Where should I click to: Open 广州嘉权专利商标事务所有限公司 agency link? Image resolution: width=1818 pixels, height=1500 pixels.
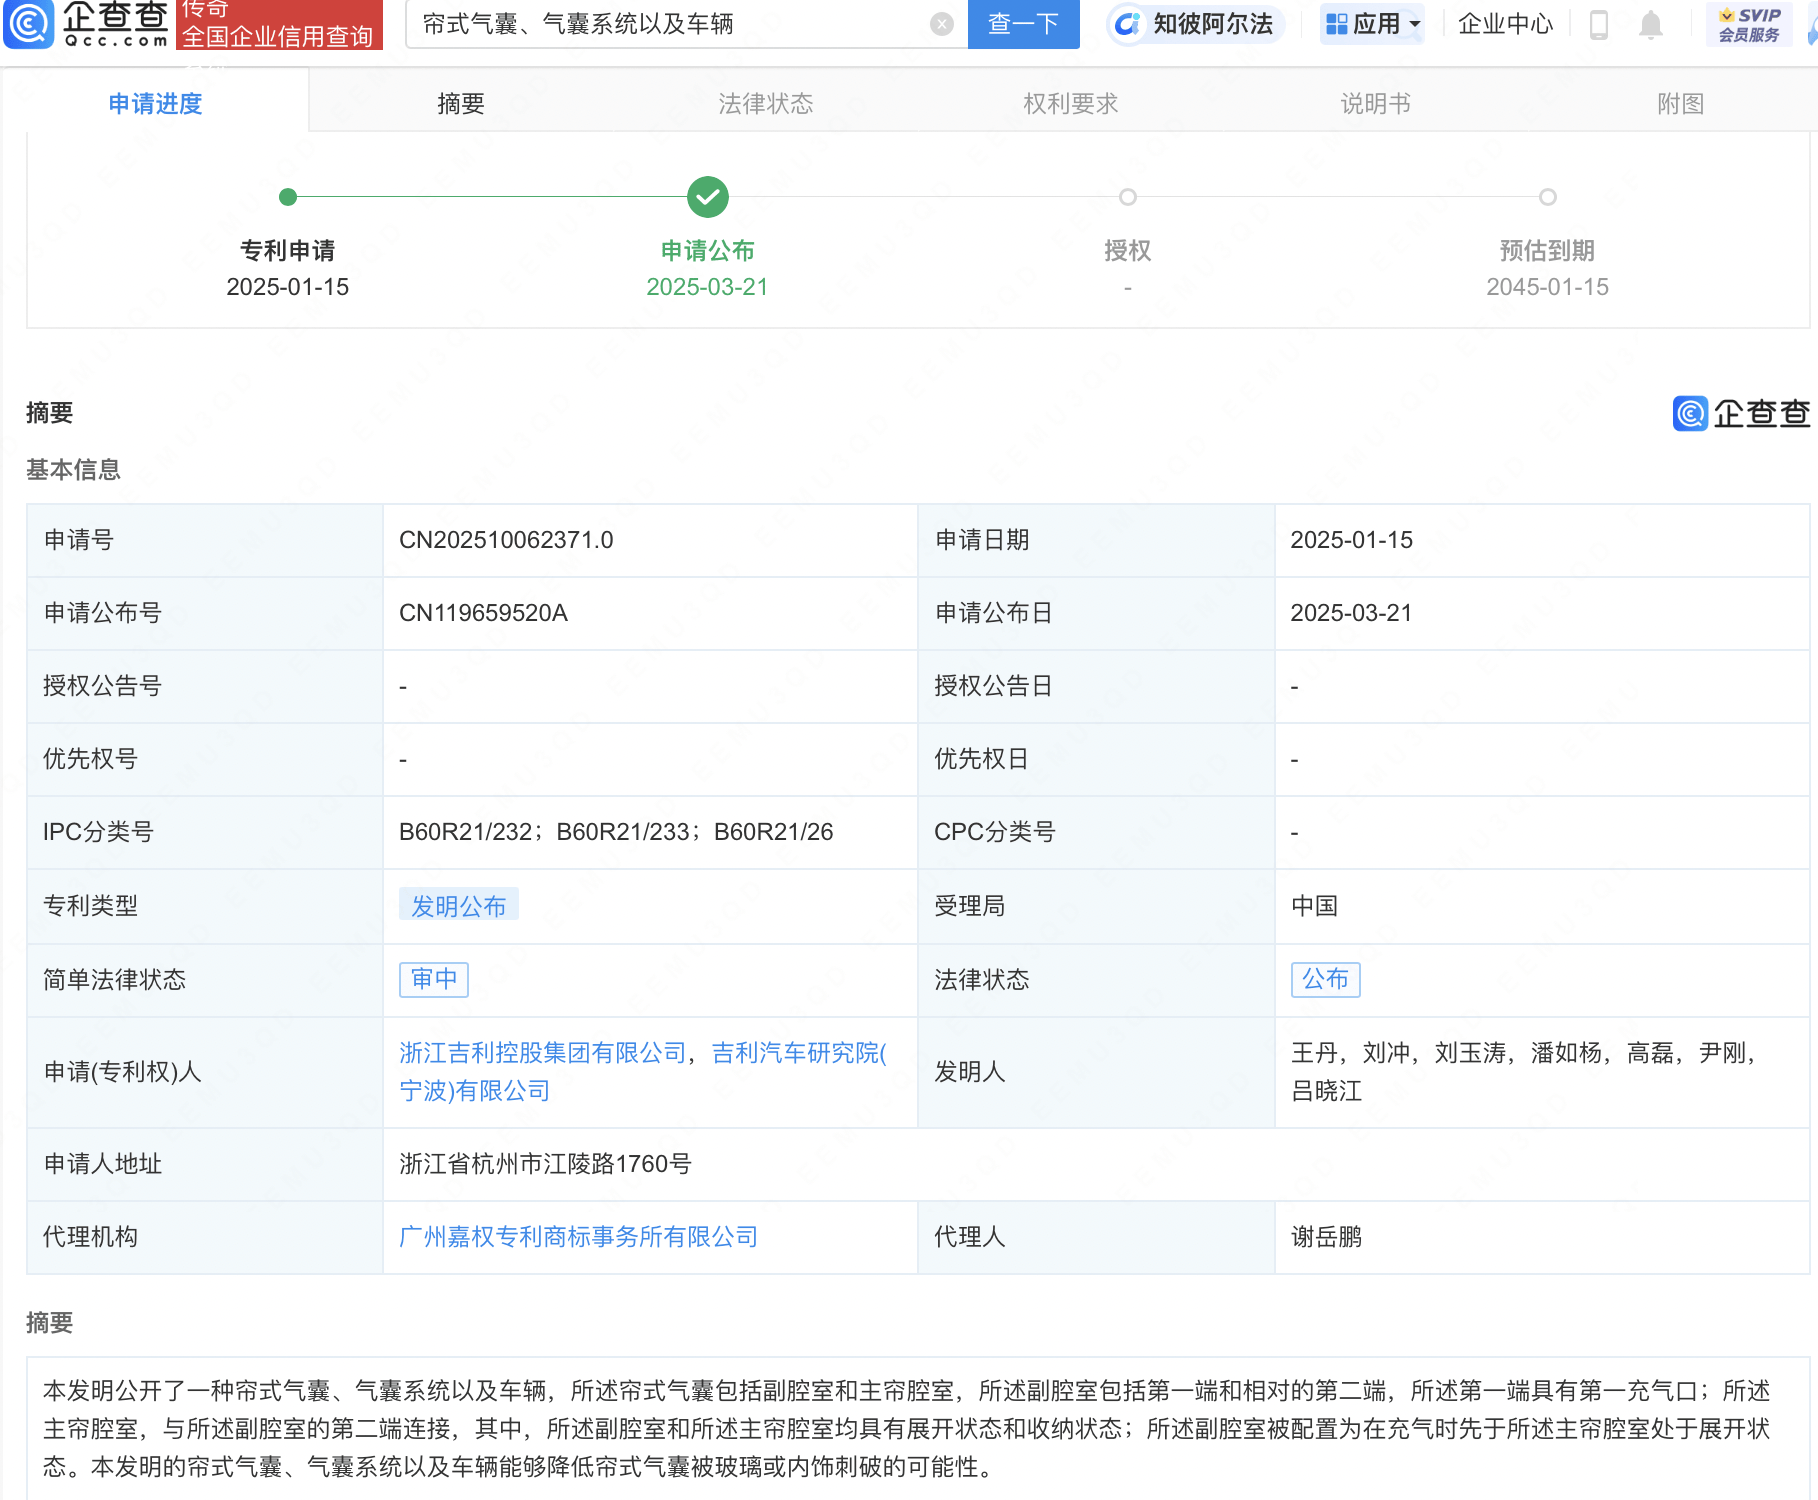click(x=579, y=1237)
